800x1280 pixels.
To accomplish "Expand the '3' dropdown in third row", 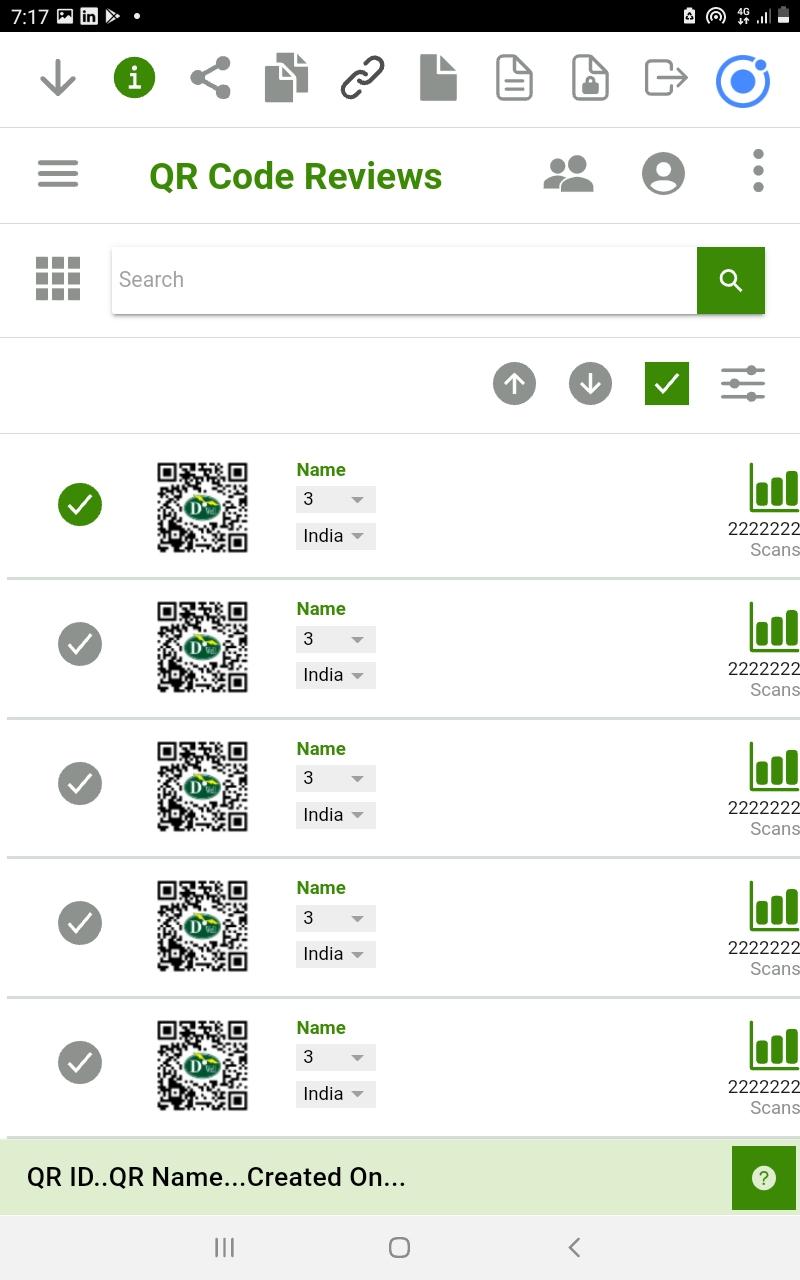I will [336, 778].
